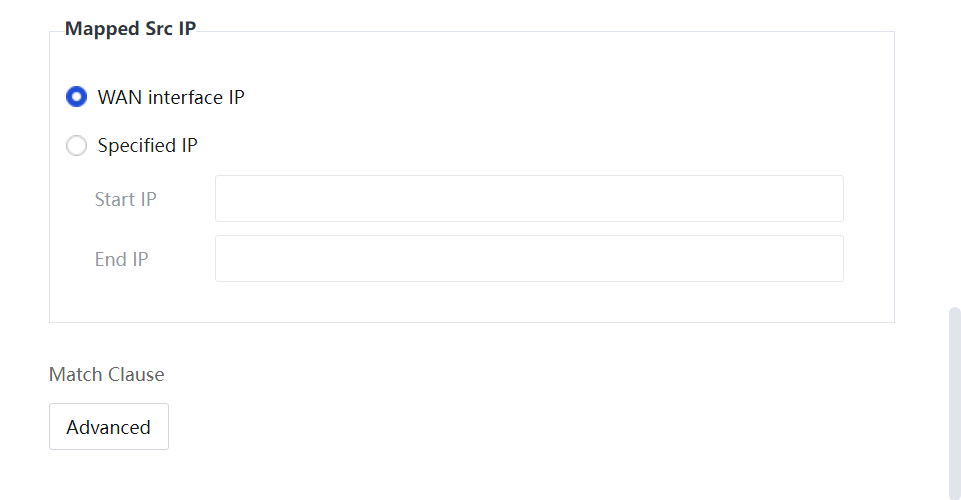
Task: Click the 'Specified IP' label text
Action: [147, 146]
